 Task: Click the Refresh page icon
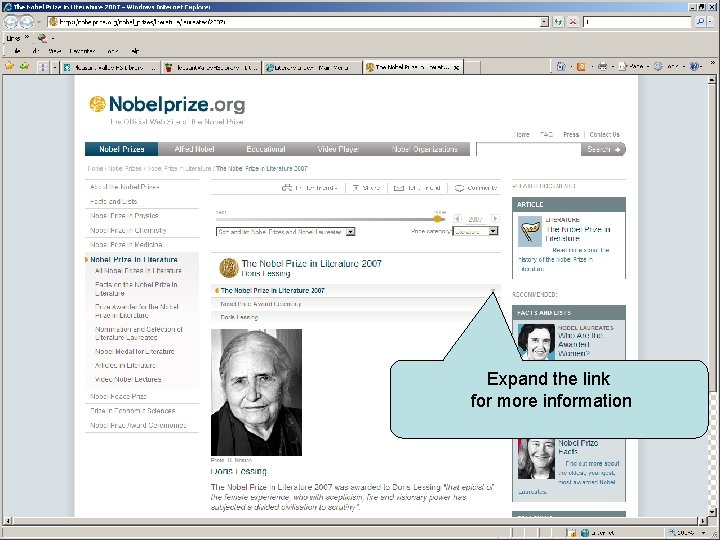click(x=558, y=22)
